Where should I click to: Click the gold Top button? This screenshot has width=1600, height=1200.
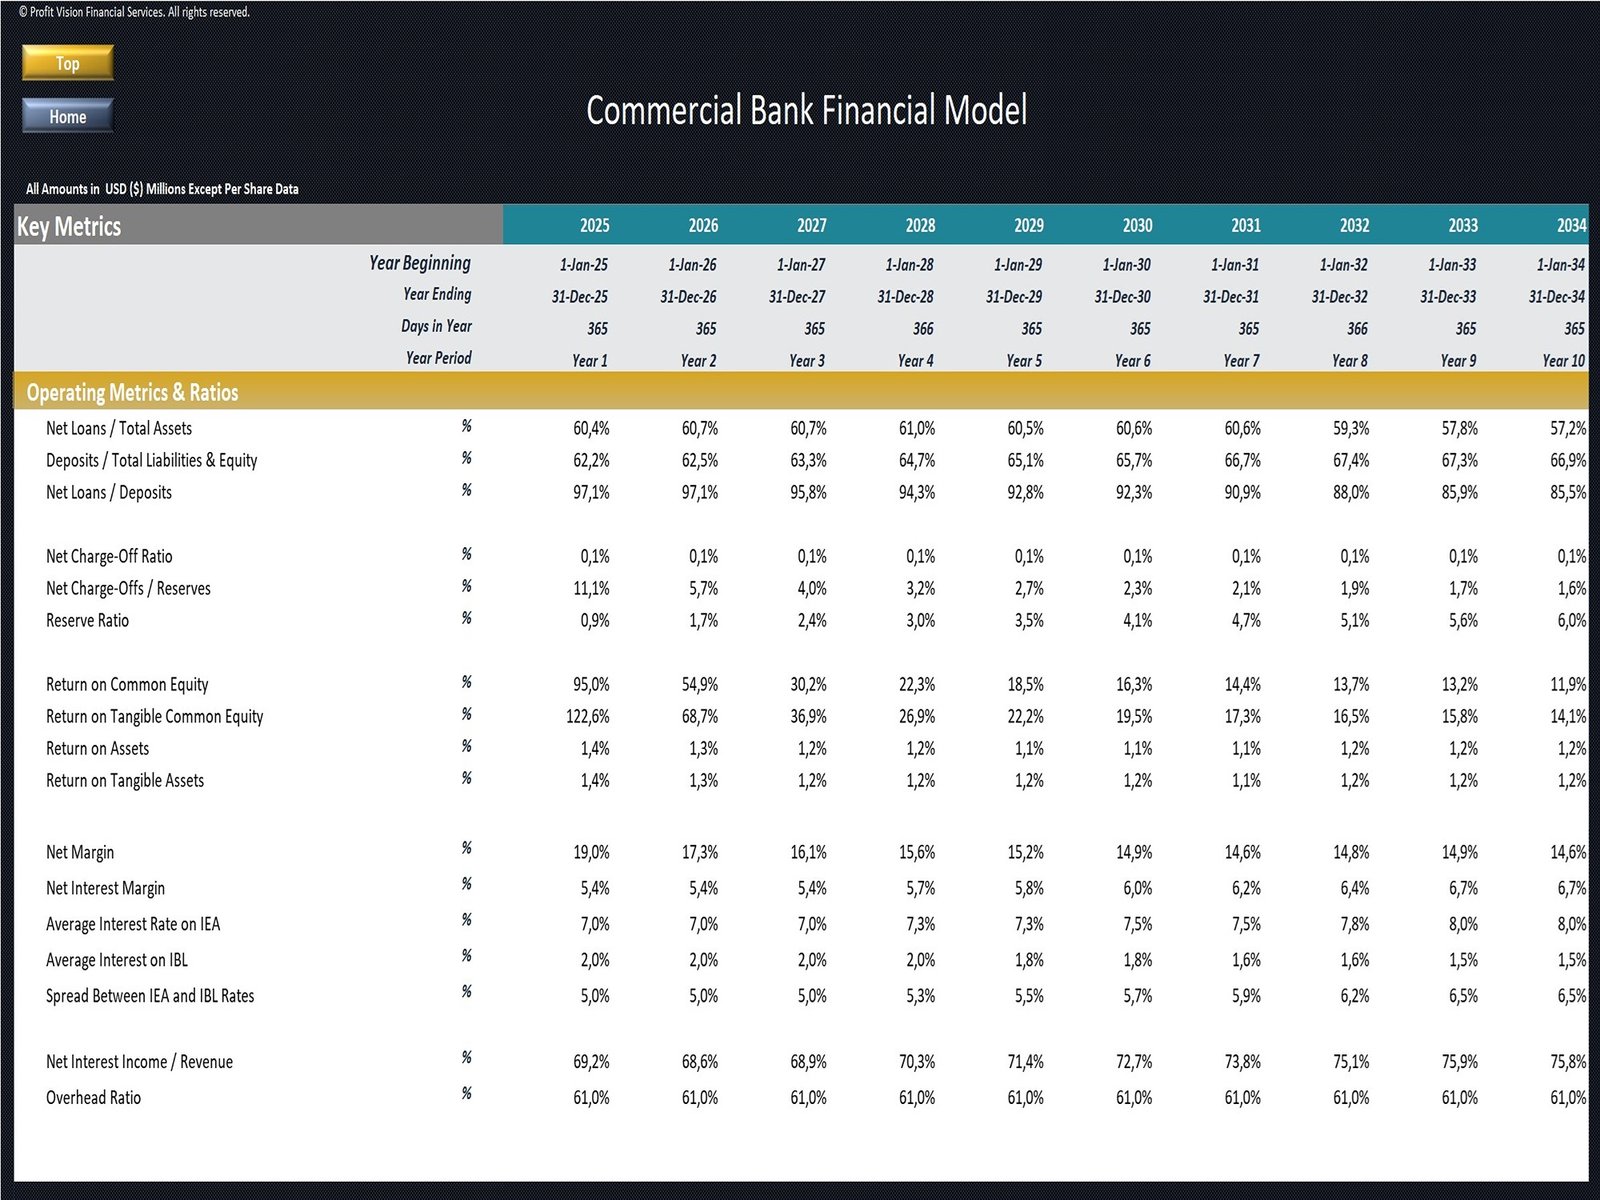(68, 63)
